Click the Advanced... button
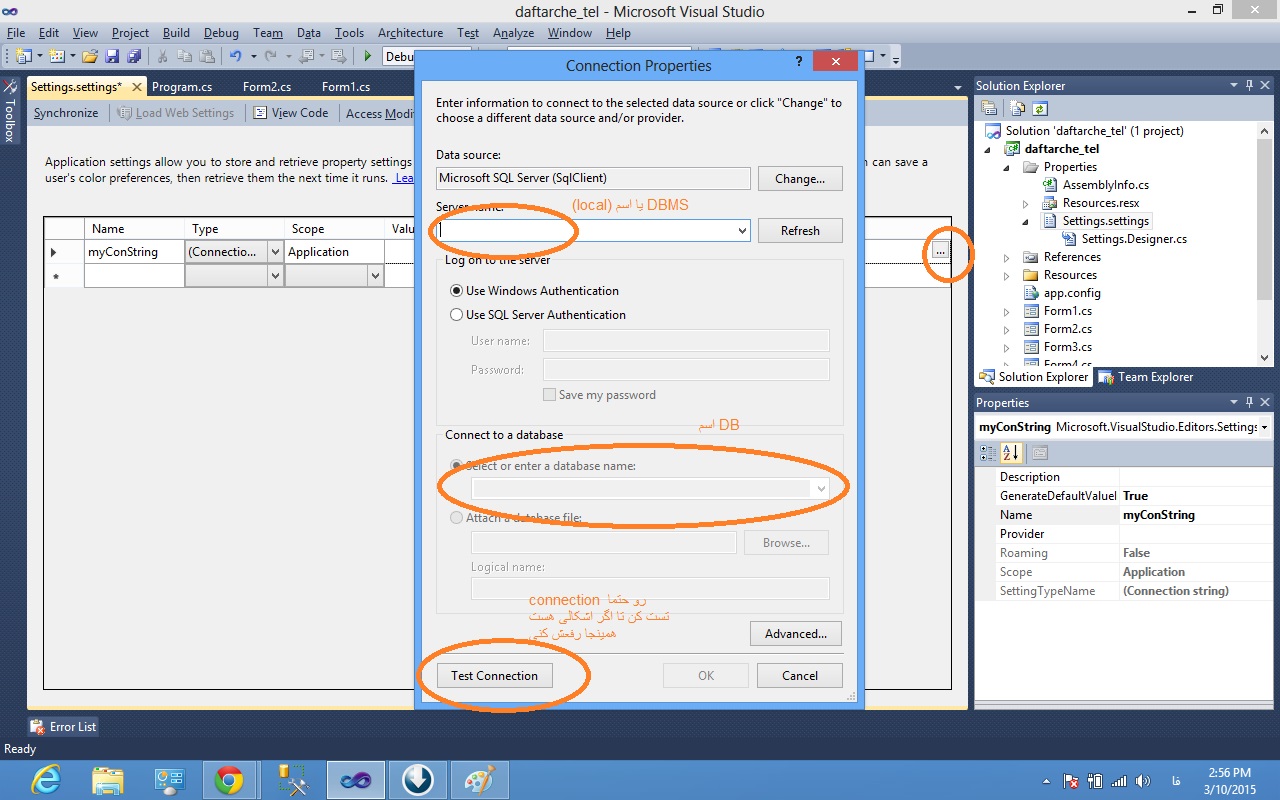 click(795, 633)
